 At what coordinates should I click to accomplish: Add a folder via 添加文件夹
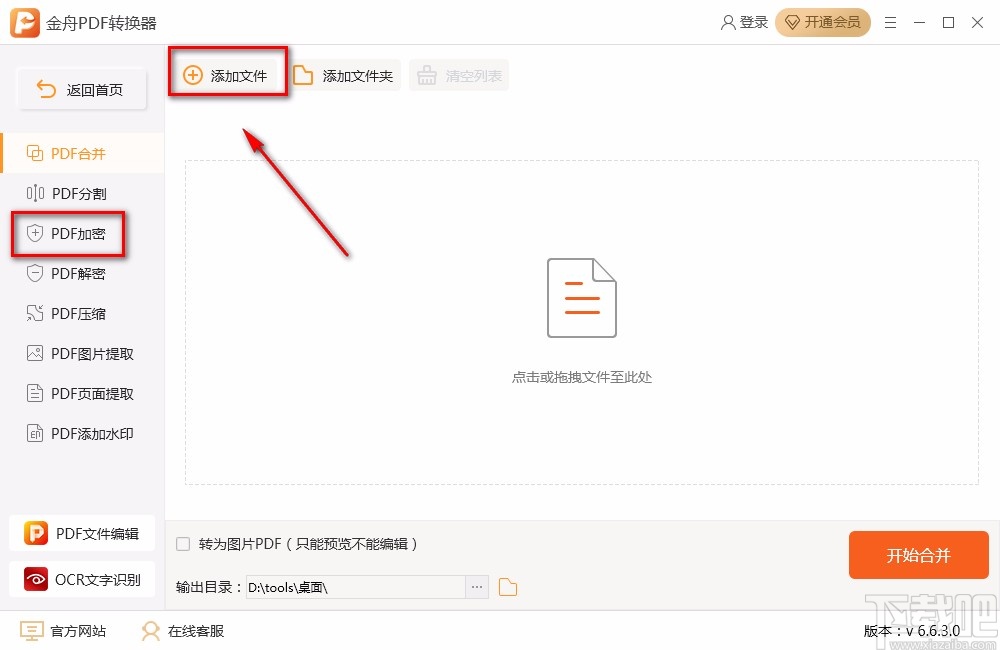pos(344,74)
